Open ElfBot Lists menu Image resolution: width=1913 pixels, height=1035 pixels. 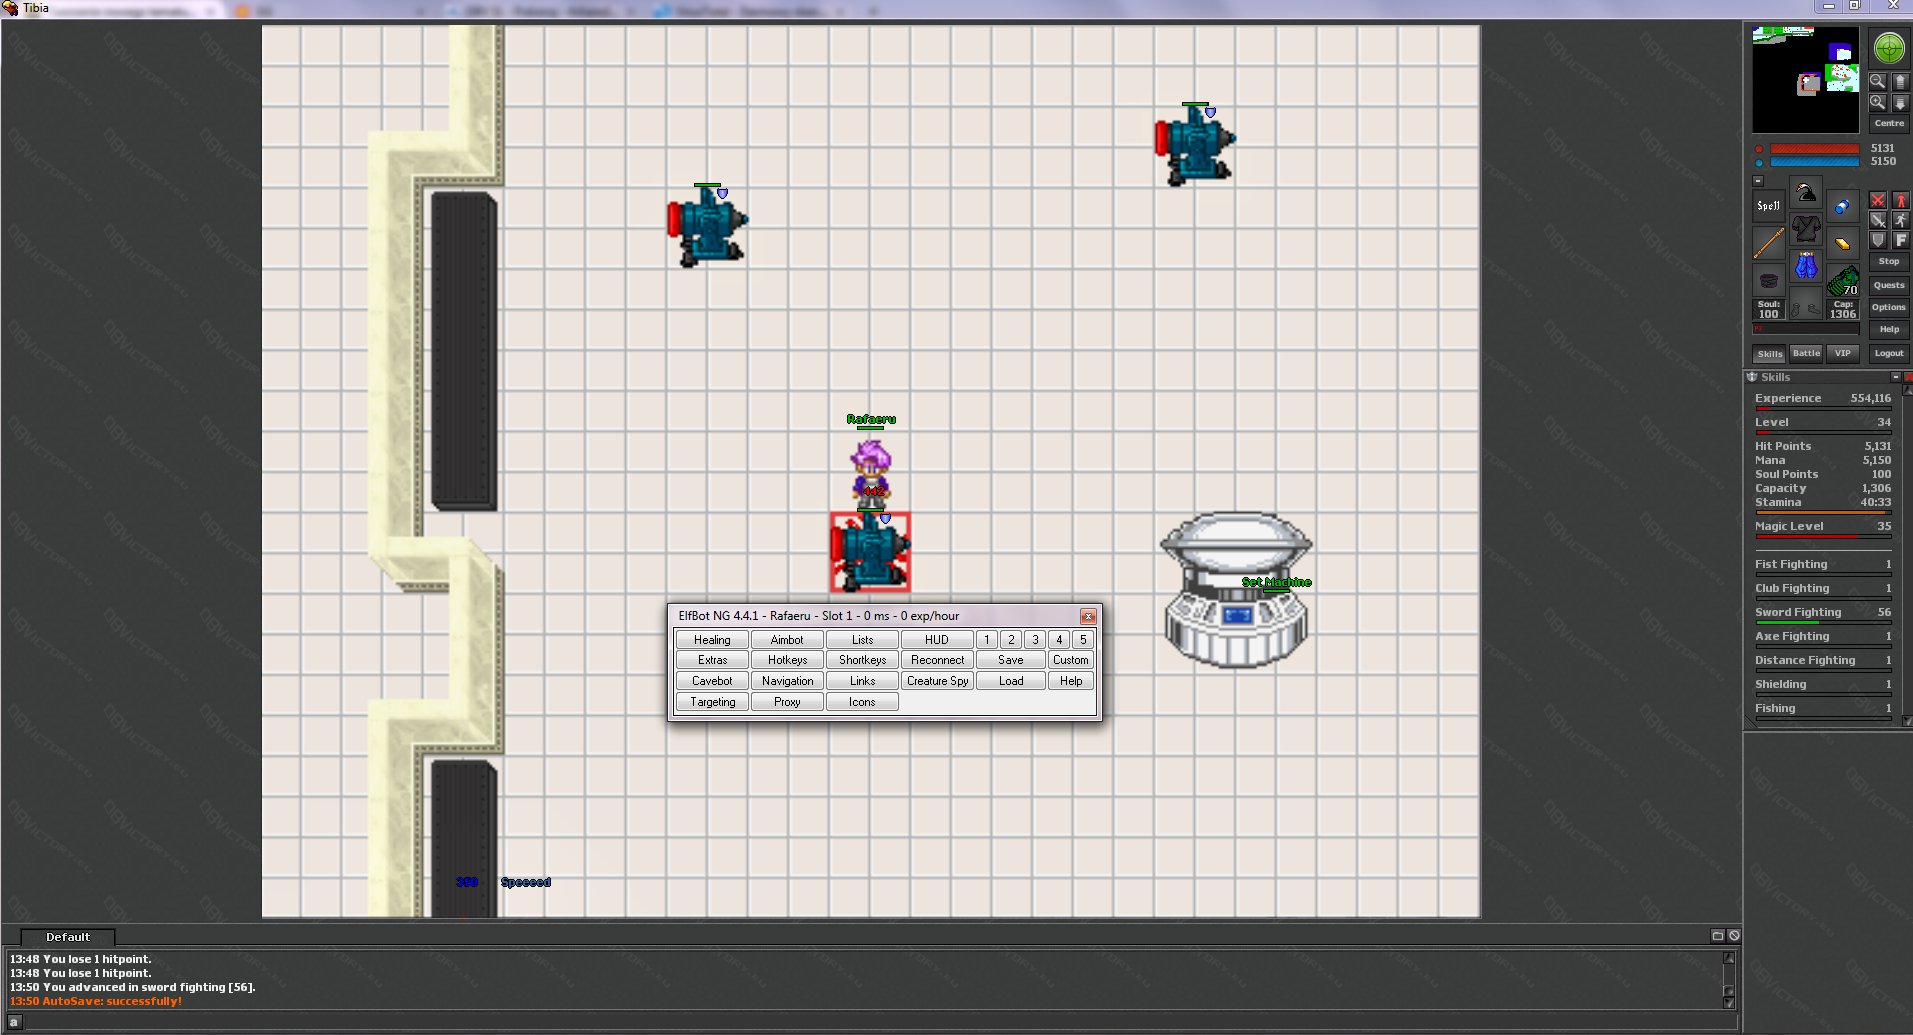[862, 640]
